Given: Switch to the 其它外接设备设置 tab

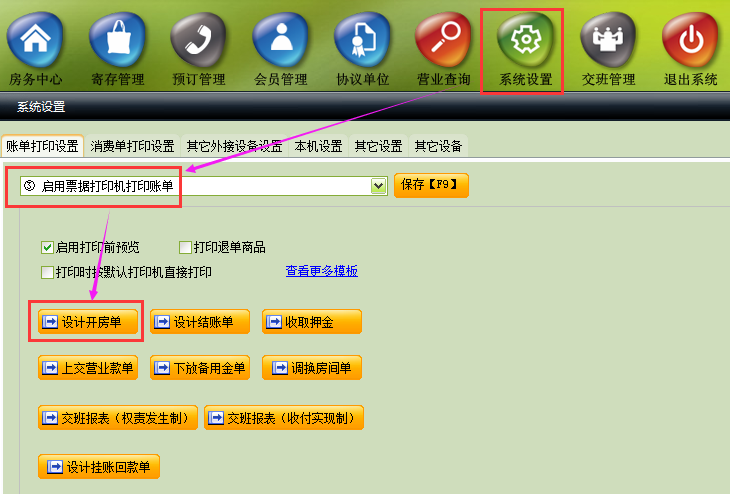Looking at the screenshot, I should point(234,146).
